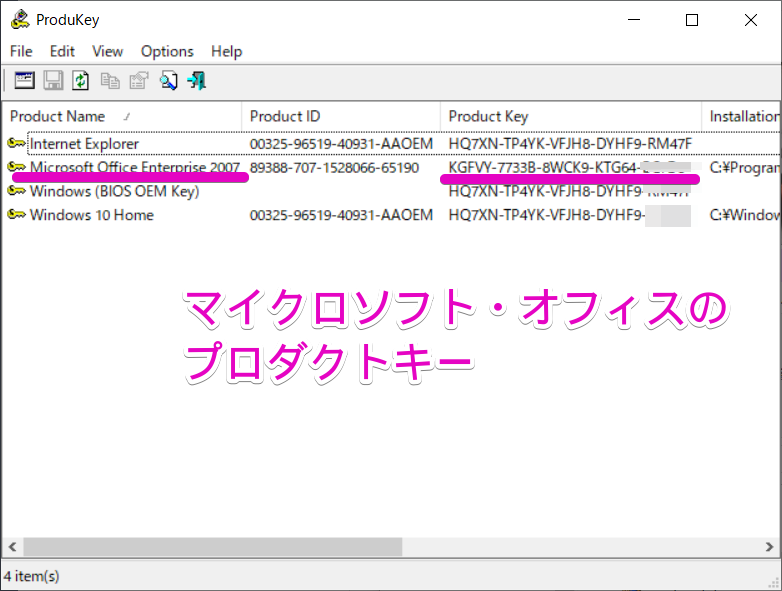Click horizontal scrollbar left arrow
The width and height of the screenshot is (782, 591).
pos(12,547)
